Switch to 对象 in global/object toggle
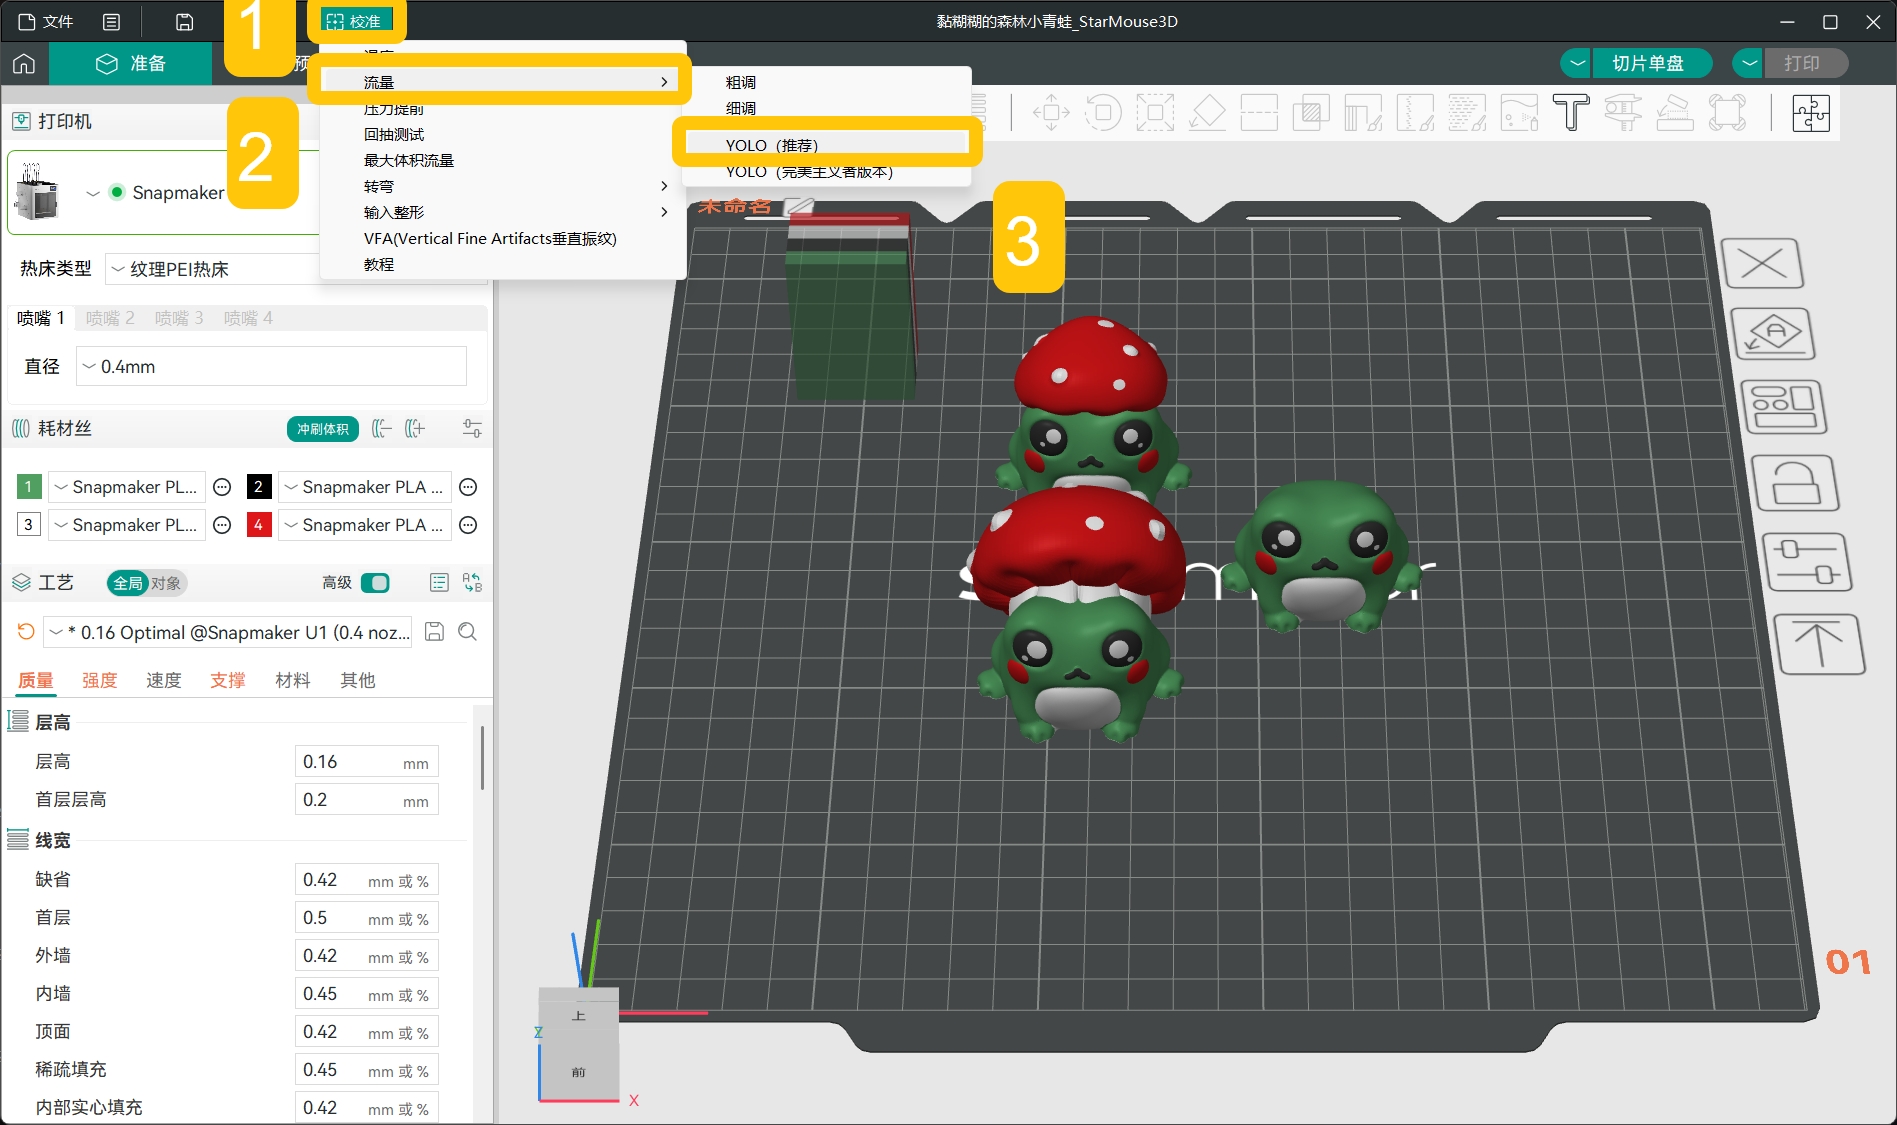 pyautogui.click(x=166, y=583)
